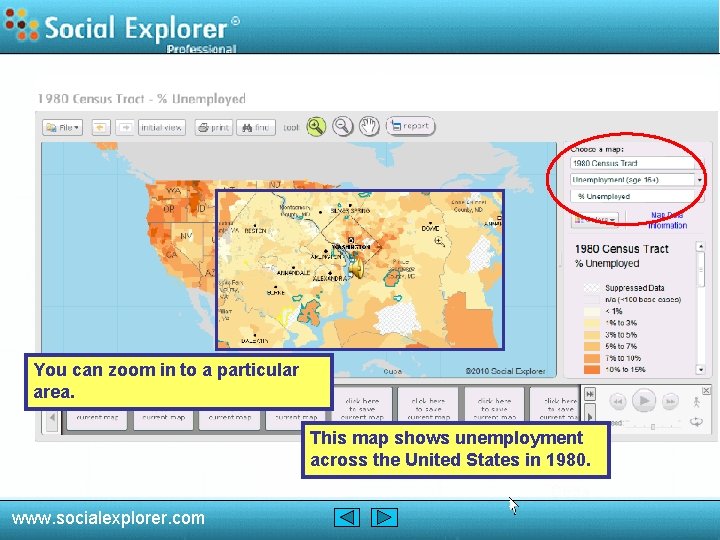Click the slideshow rewind button
Image resolution: width=720 pixels, height=540 pixels.
click(x=618, y=401)
